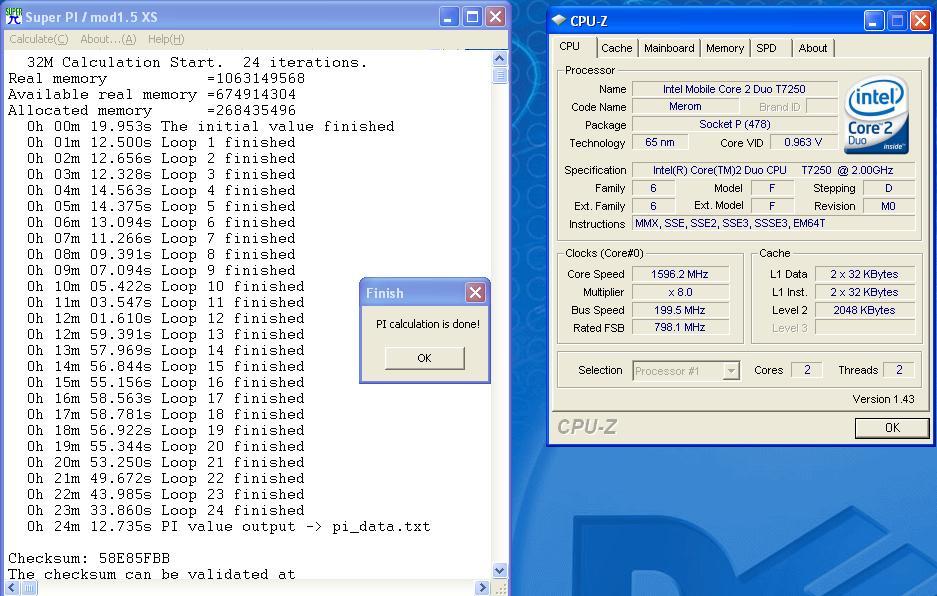The image size is (937, 596).
Task: Open the Calculate menu in Super PI
Action: (x=39, y=39)
